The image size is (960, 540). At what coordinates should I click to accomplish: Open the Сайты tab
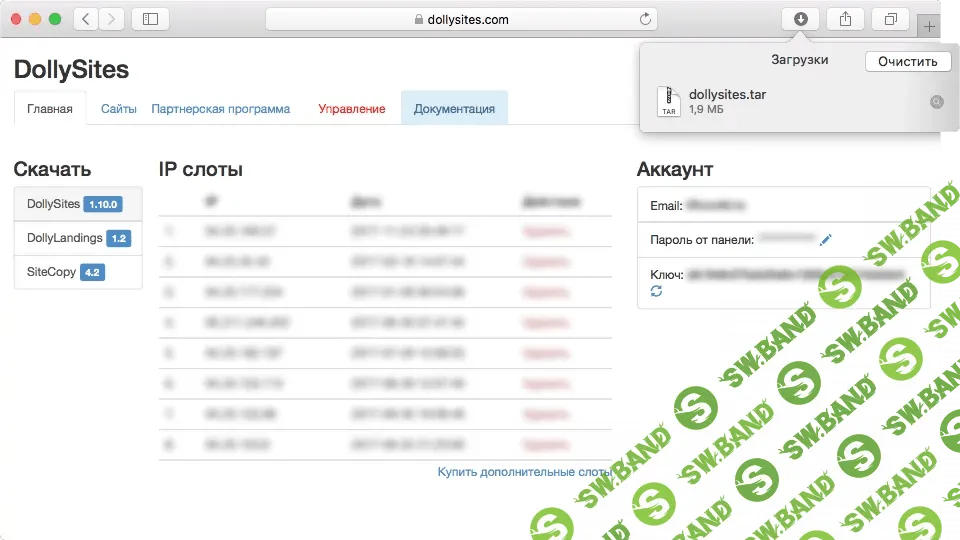(x=119, y=108)
